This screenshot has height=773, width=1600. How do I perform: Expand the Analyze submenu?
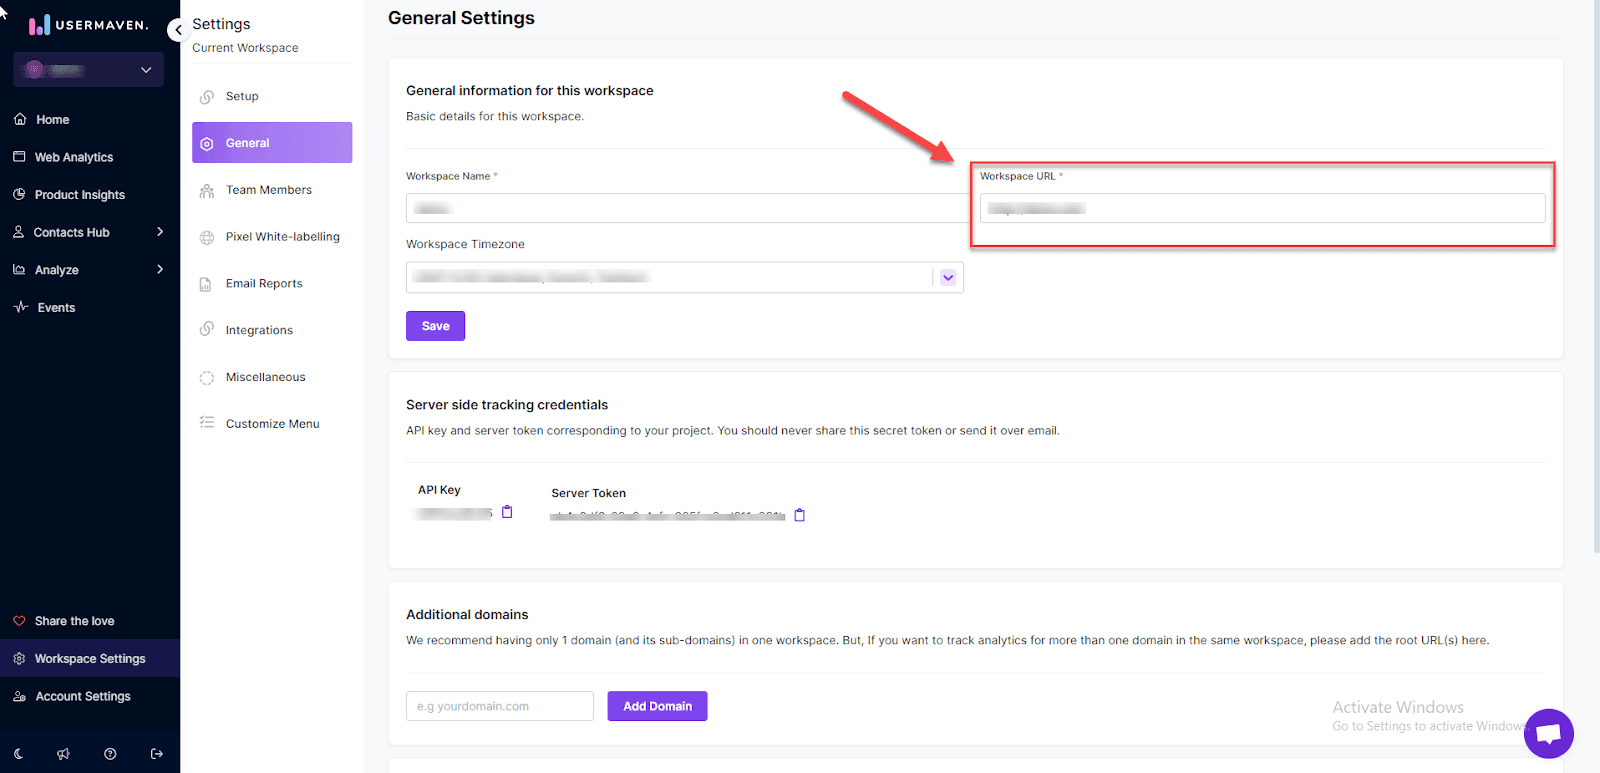coord(160,270)
